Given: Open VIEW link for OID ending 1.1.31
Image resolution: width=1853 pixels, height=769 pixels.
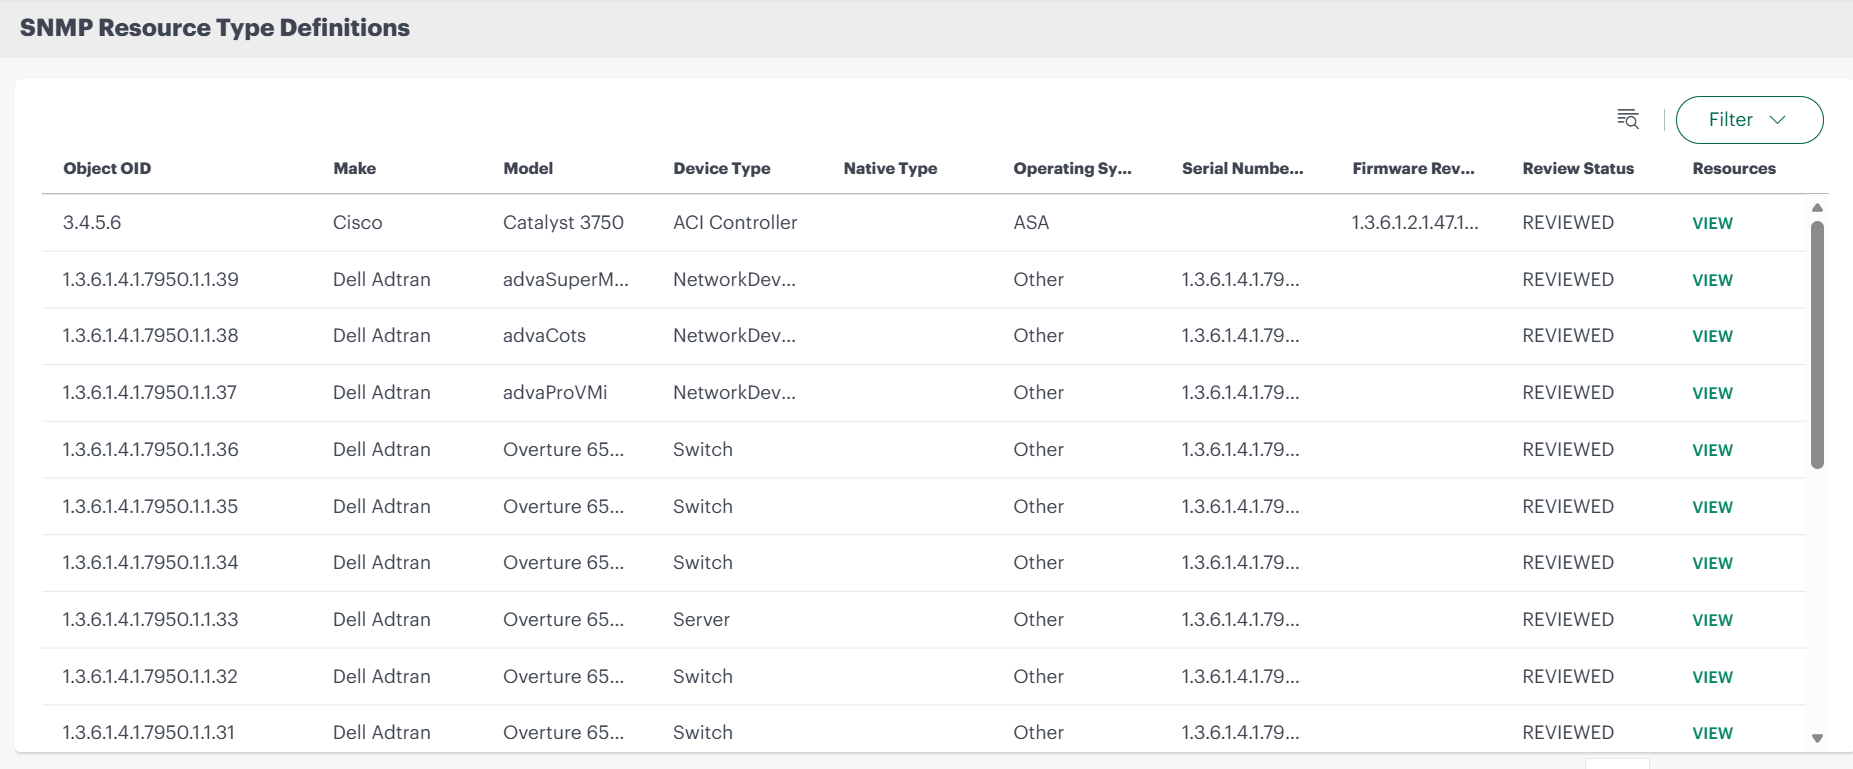Looking at the screenshot, I should pos(1712,733).
